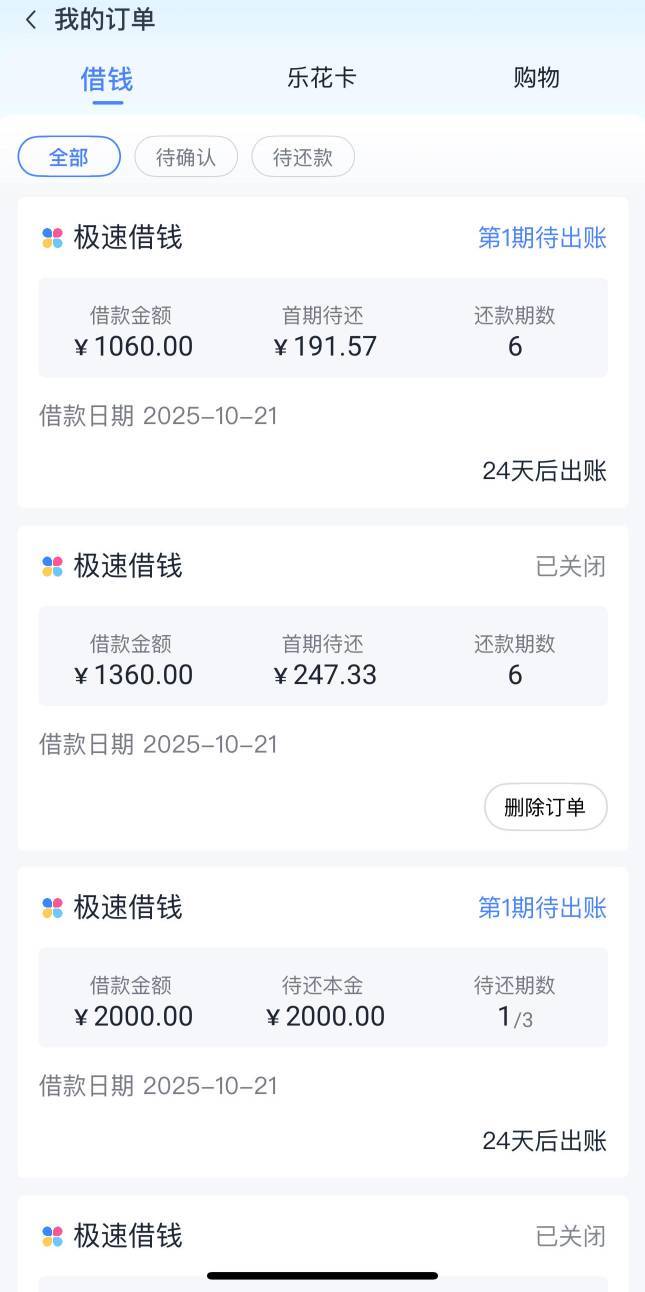The image size is (645, 1292).
Task: Tap the app logo on the ¥1360.00 order
Action: pos(52,566)
